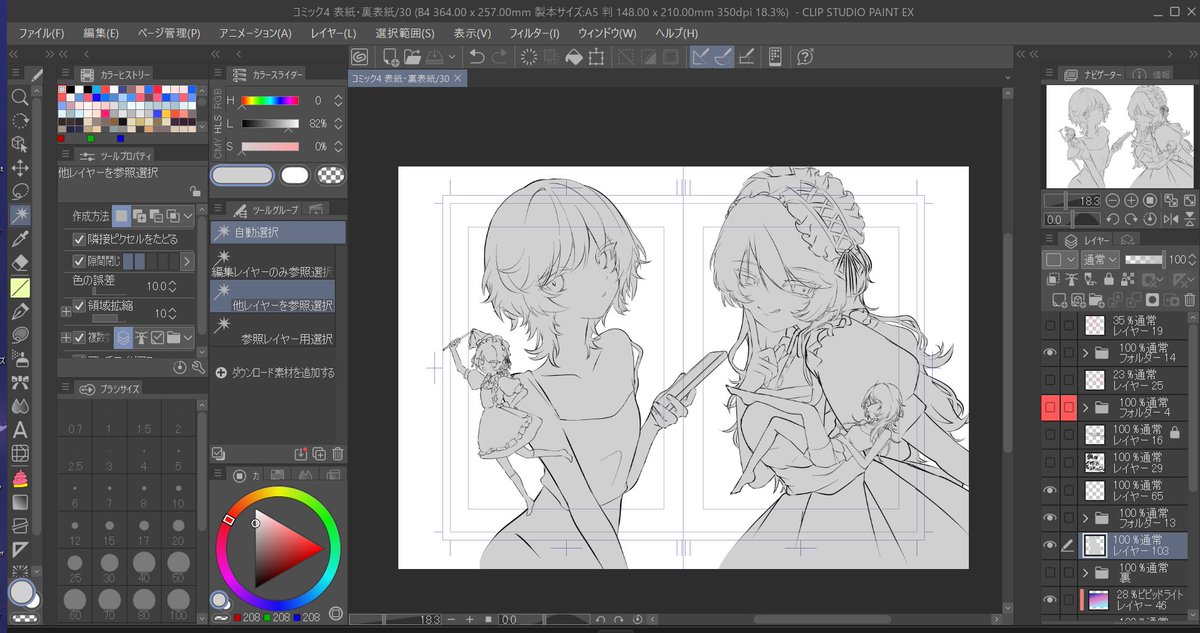Show レイヤー 19 via visibility box

pyautogui.click(x=1050, y=325)
